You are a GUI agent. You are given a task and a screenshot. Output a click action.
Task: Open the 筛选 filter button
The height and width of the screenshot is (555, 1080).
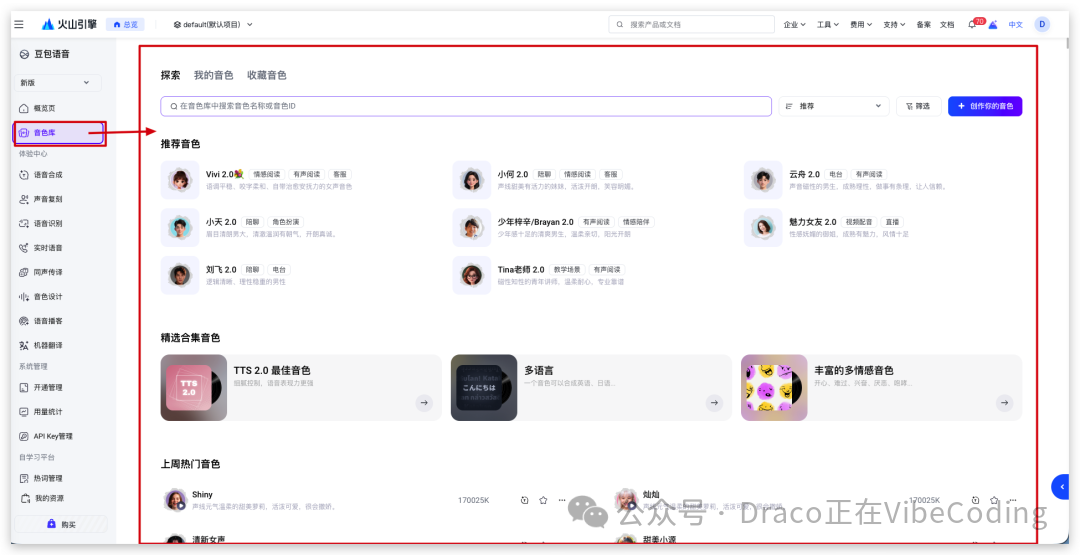(x=919, y=106)
